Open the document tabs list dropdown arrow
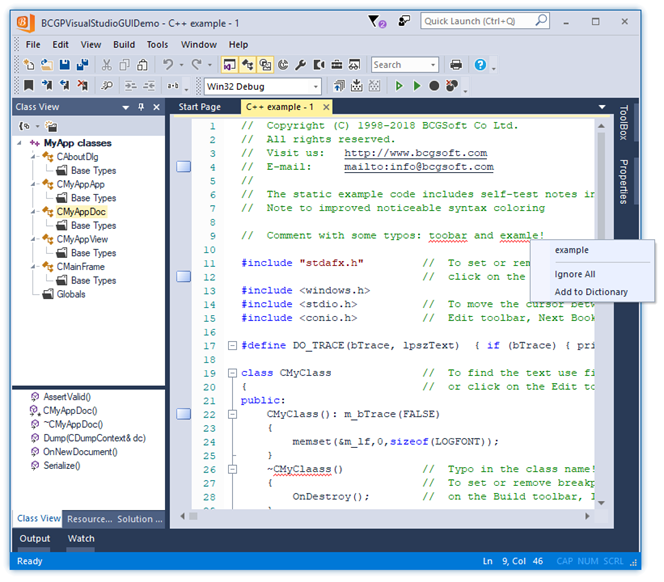Viewport: 664px width, 582px height. (x=602, y=107)
